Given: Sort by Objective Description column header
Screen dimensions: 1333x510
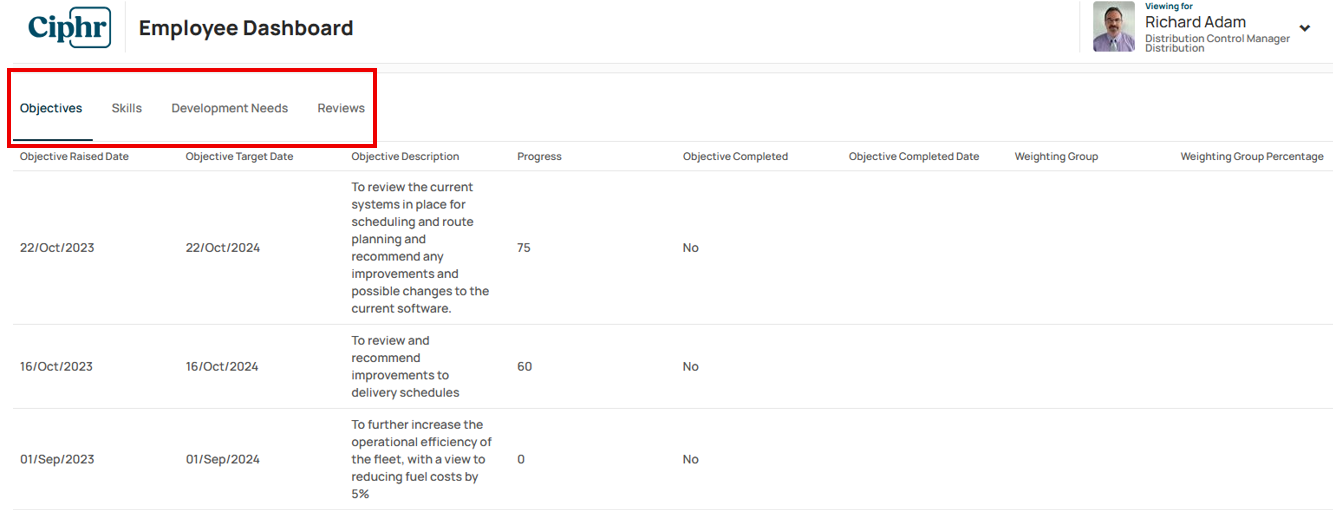Looking at the screenshot, I should tap(405, 156).
